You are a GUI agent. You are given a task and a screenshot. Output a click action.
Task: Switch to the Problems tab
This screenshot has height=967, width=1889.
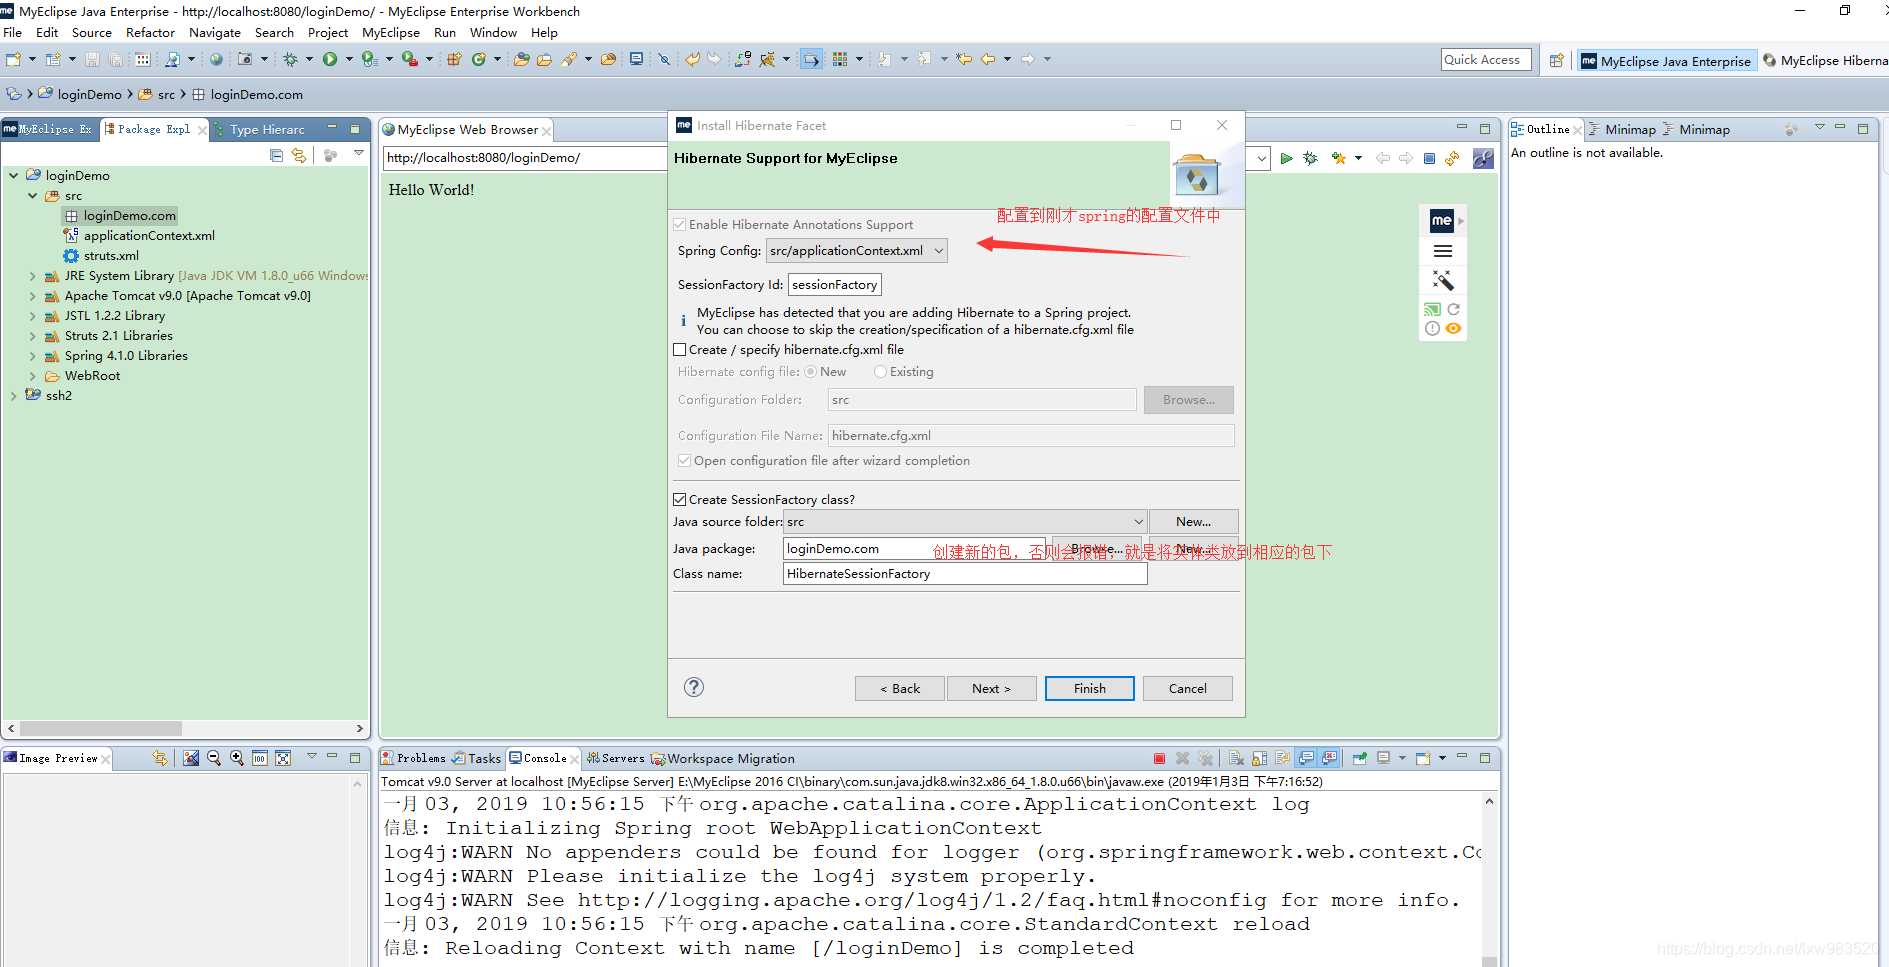[414, 758]
